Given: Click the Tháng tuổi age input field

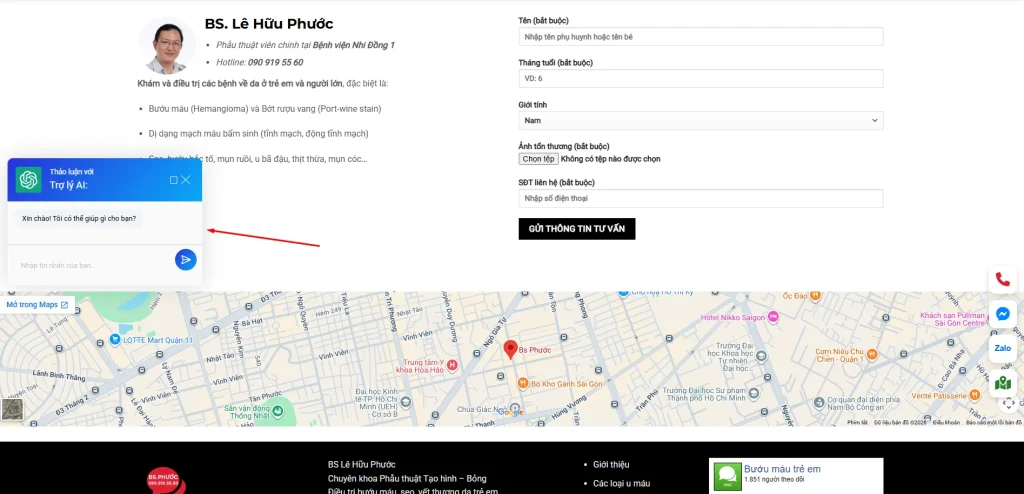Looking at the screenshot, I should pos(701,78).
